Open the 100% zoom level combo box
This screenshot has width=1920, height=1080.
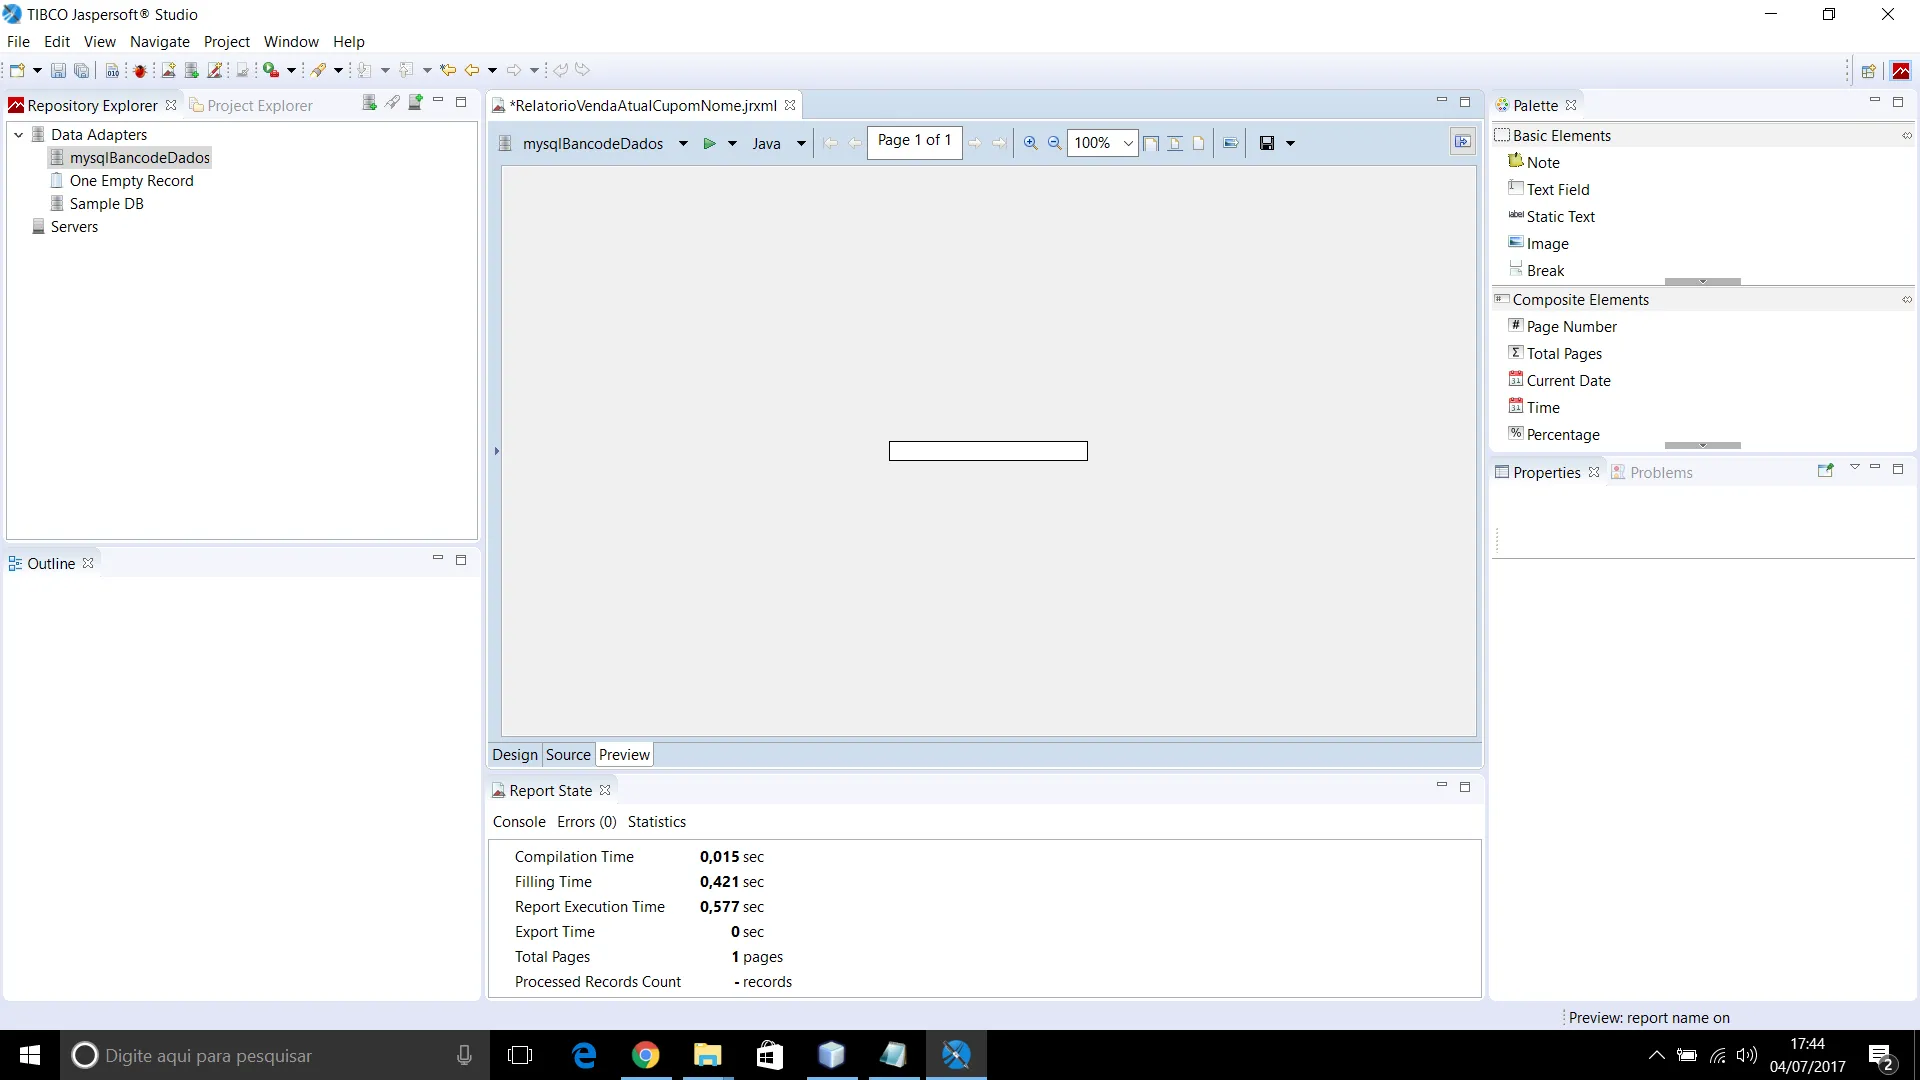[x=1127, y=143]
